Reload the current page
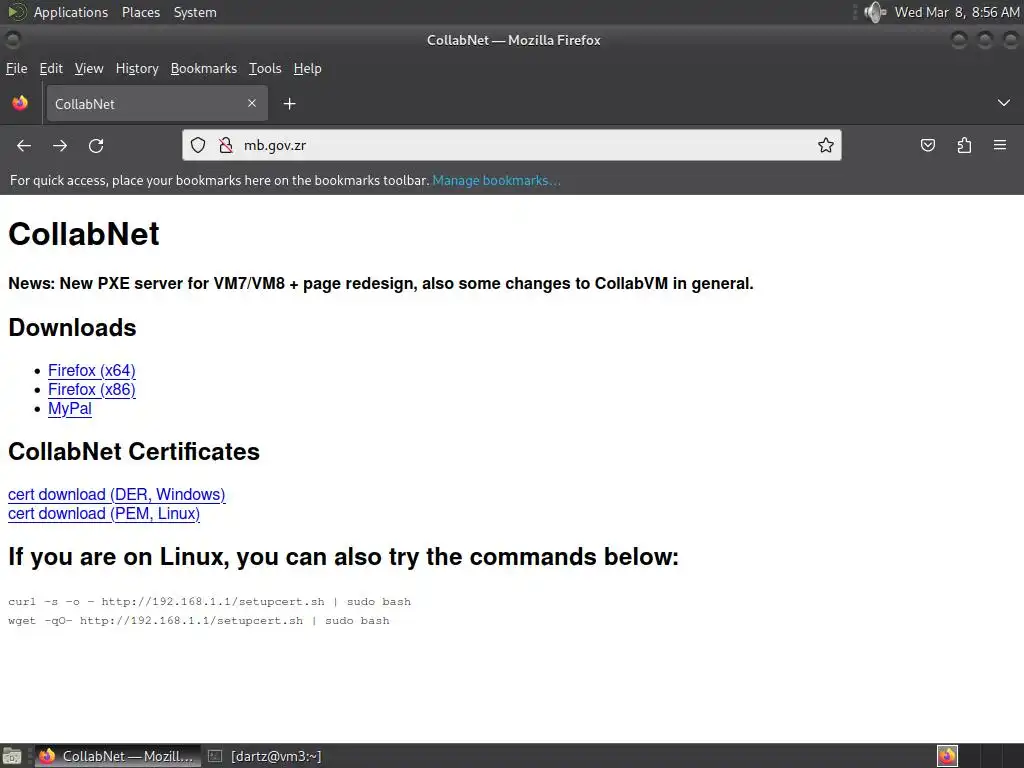 pyautogui.click(x=96, y=146)
